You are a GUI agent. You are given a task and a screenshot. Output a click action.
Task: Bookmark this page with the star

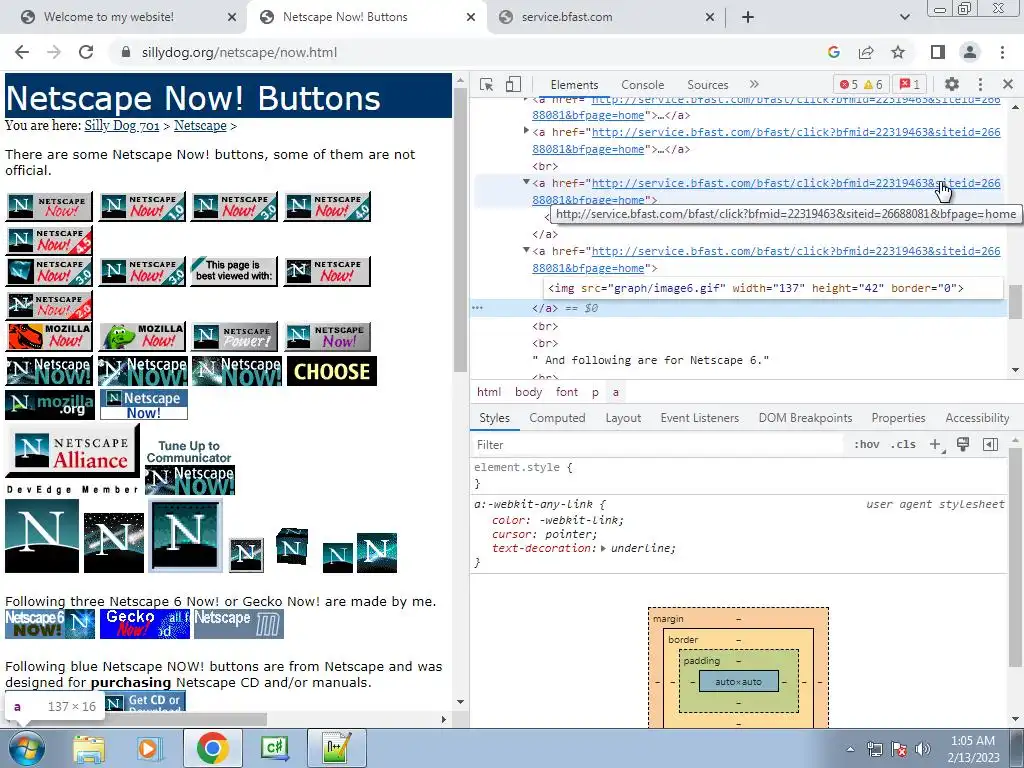point(898,52)
